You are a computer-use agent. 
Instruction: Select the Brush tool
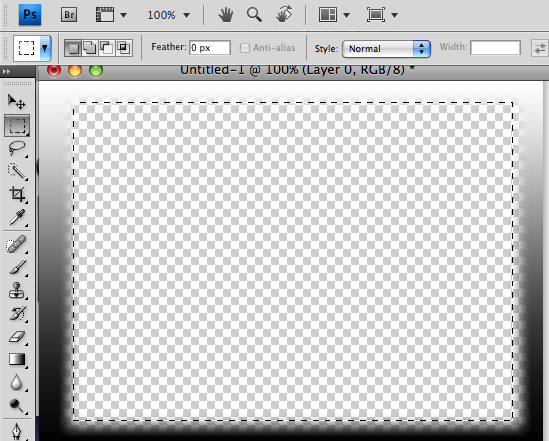coord(17,267)
